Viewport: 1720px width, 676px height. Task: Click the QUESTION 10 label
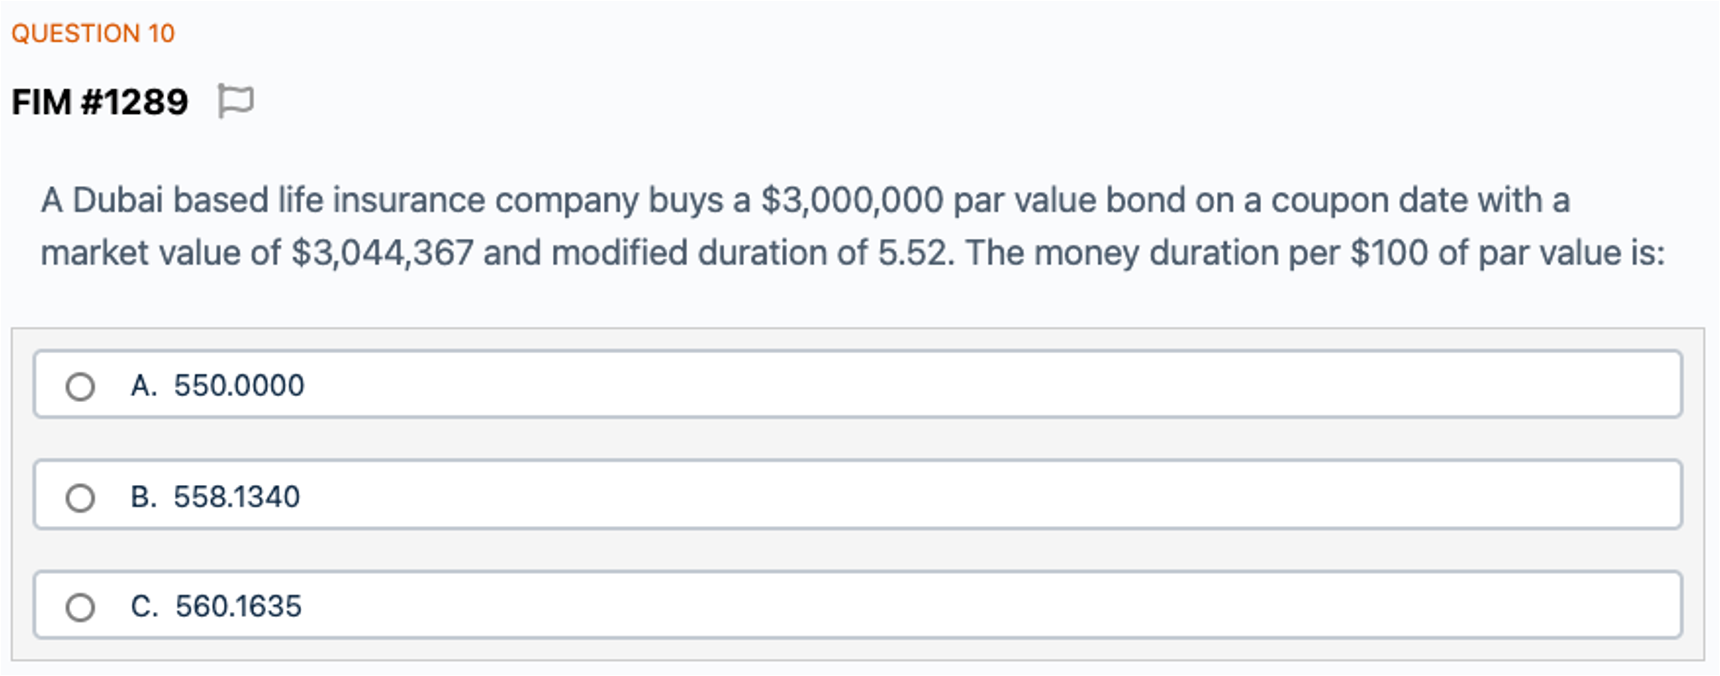point(93,34)
